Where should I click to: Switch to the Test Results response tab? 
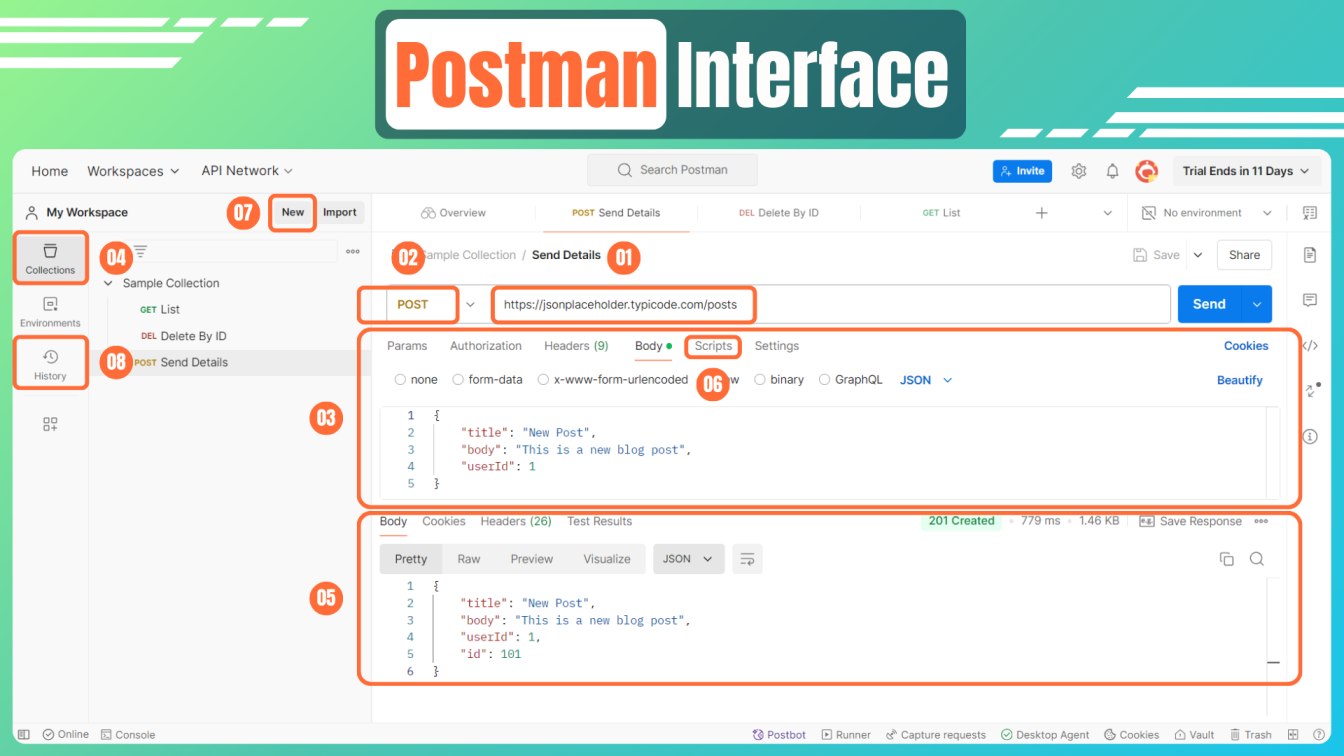pos(600,521)
